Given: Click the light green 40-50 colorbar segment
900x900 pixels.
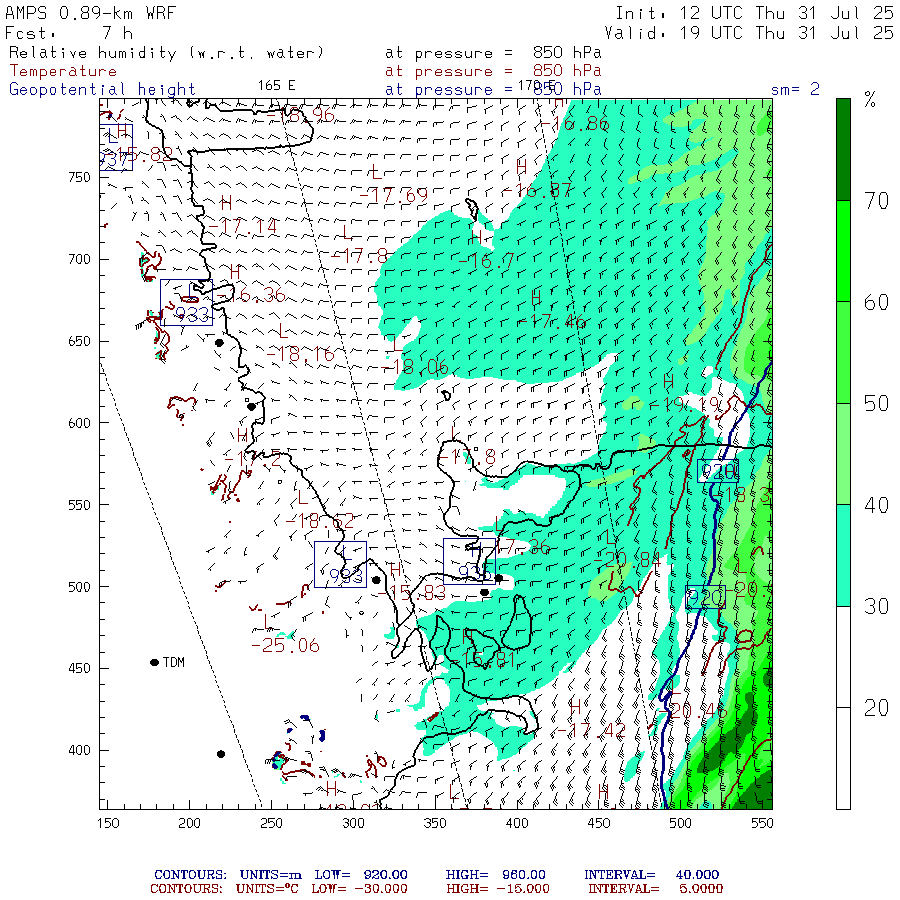Looking at the screenshot, I should tap(843, 454).
